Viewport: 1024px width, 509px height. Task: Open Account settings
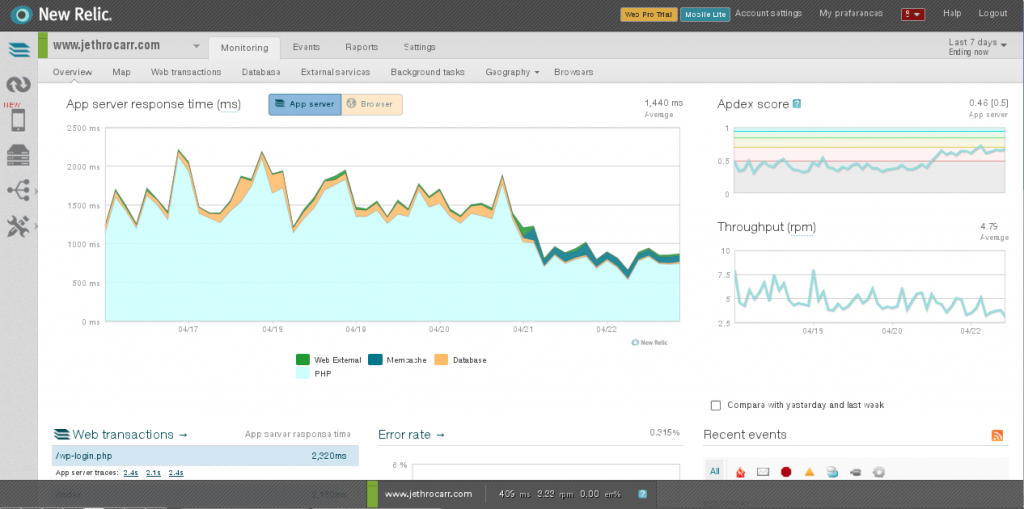pos(768,13)
